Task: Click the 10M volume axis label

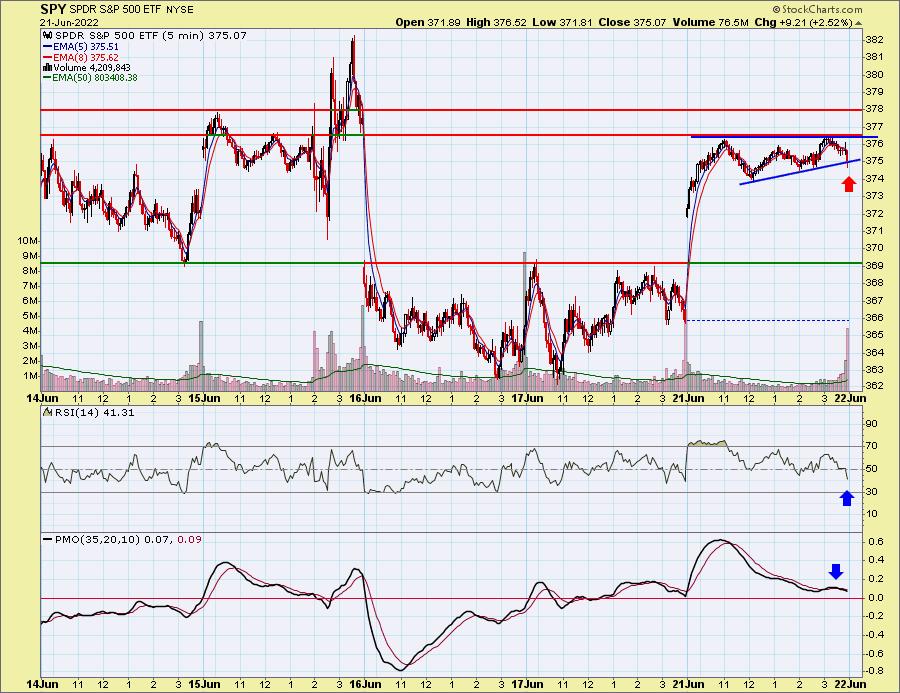Action: [x=28, y=240]
